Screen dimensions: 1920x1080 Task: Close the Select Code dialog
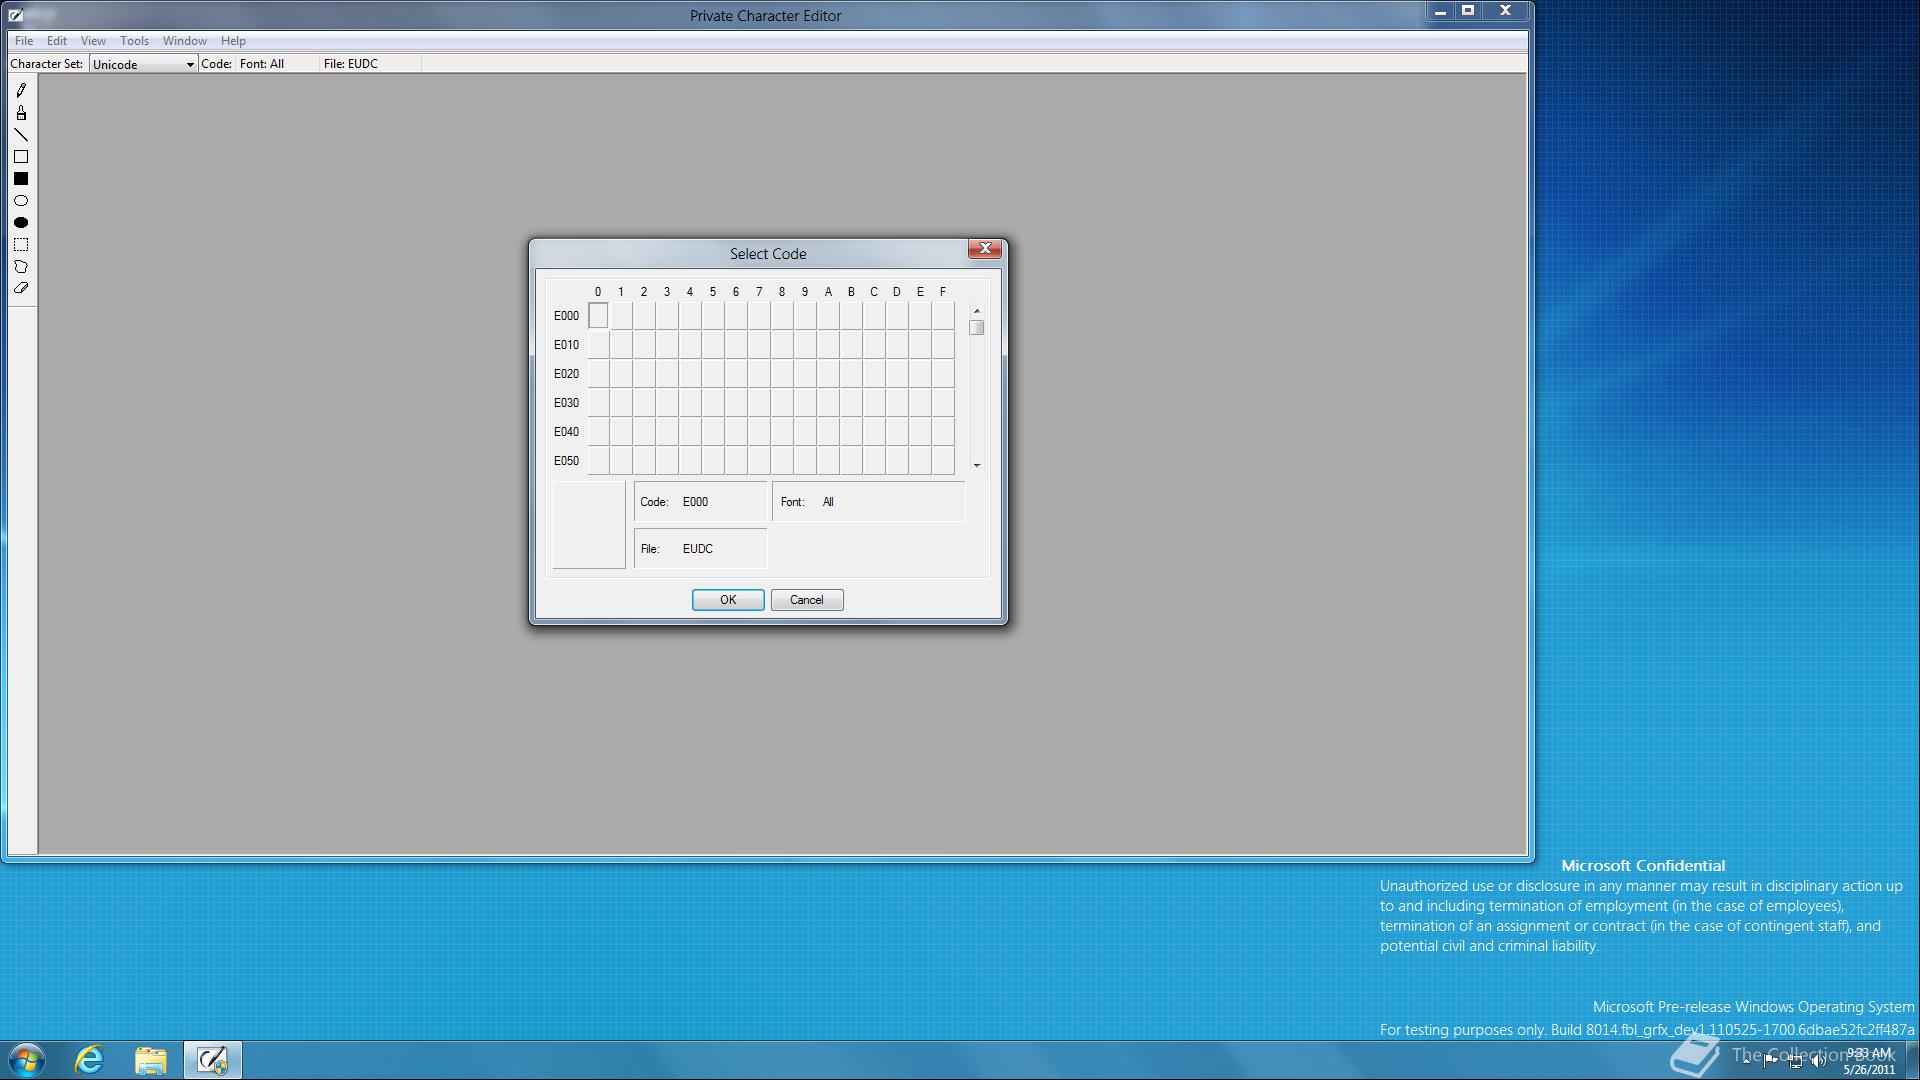click(985, 249)
